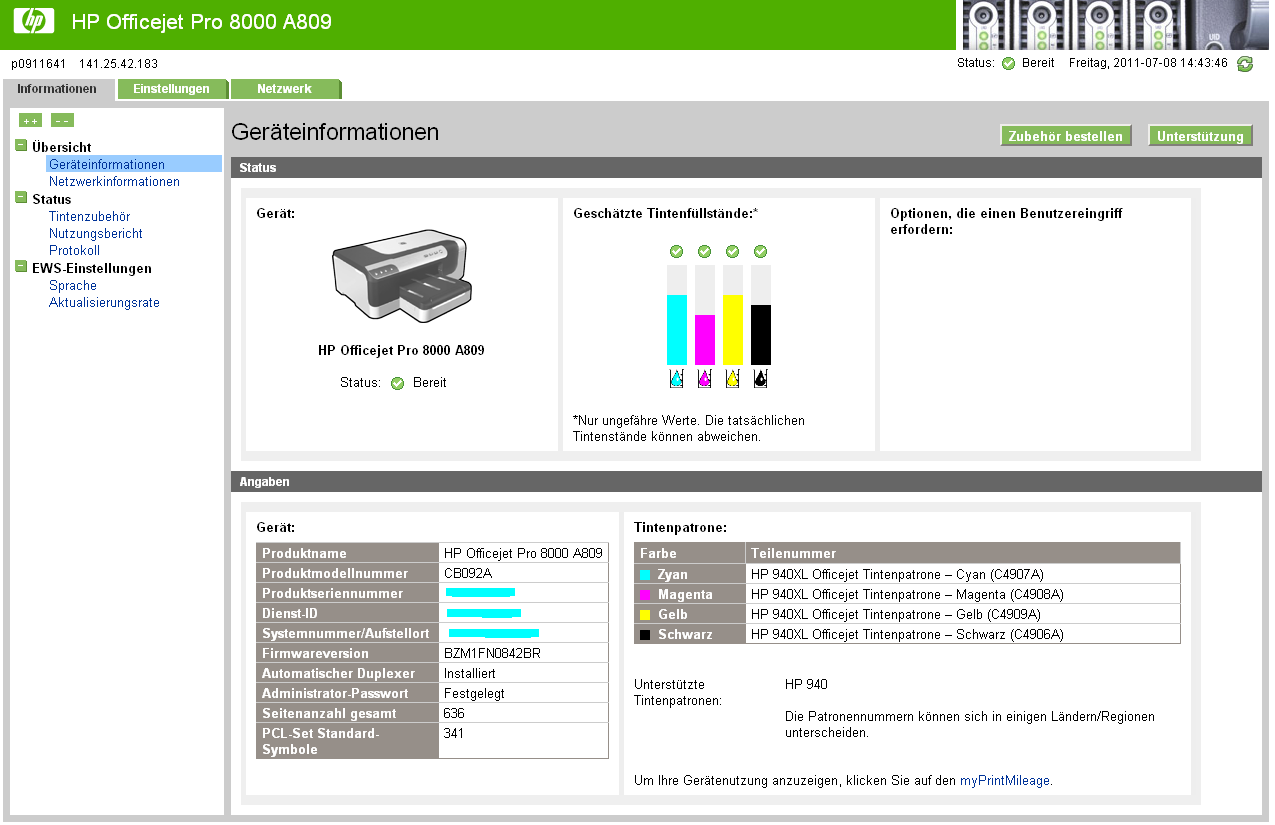
Task: Click the black ink drop icon
Action: click(x=761, y=378)
